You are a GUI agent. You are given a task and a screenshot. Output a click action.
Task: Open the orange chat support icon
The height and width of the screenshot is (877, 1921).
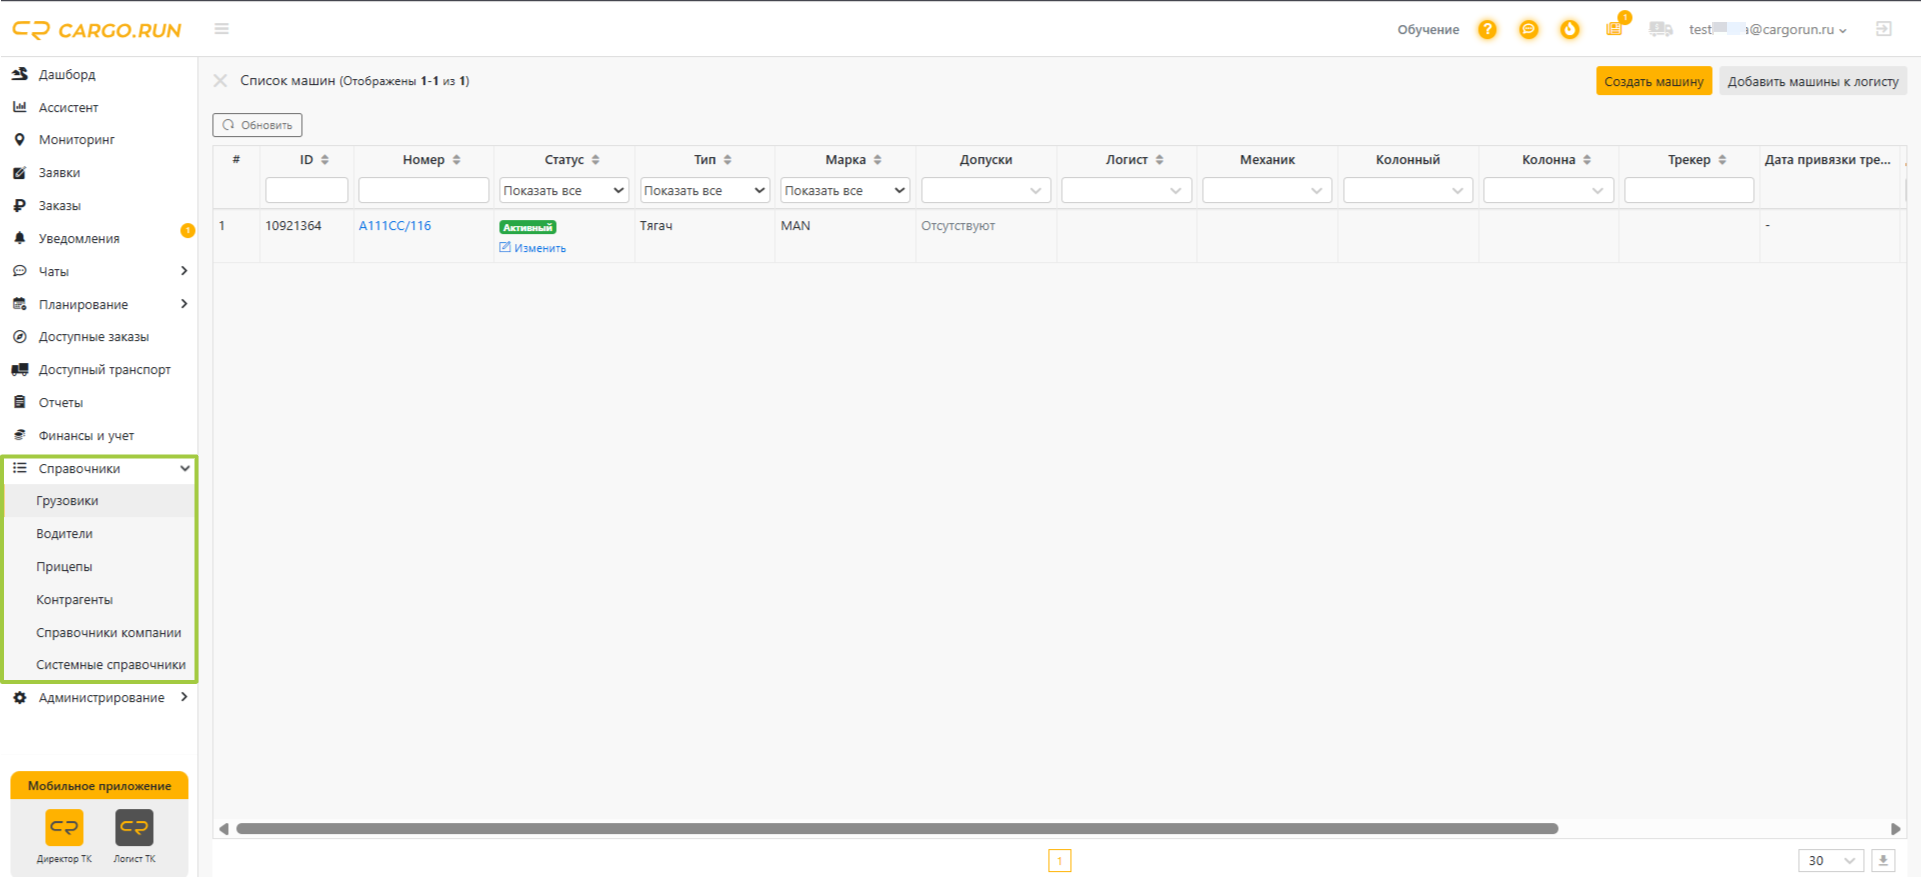(1529, 29)
